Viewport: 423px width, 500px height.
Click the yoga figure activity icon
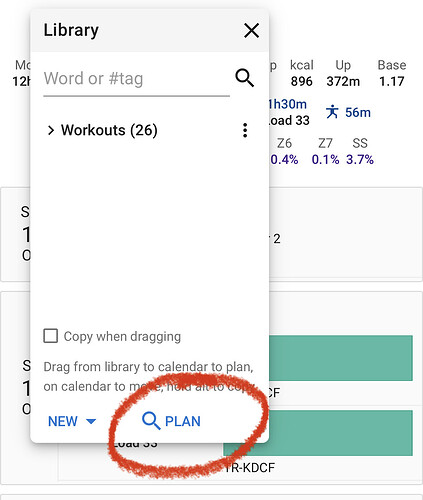point(332,112)
